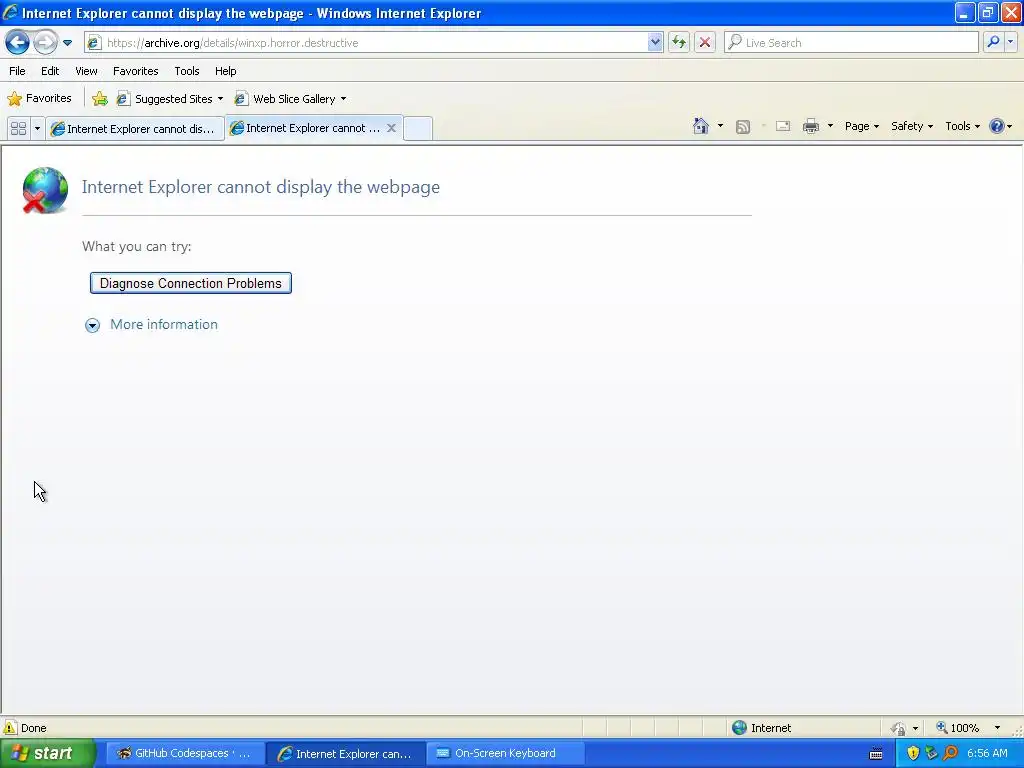Click the Windows Start button
Viewport: 1024px width, 768px height.
click(x=47, y=753)
